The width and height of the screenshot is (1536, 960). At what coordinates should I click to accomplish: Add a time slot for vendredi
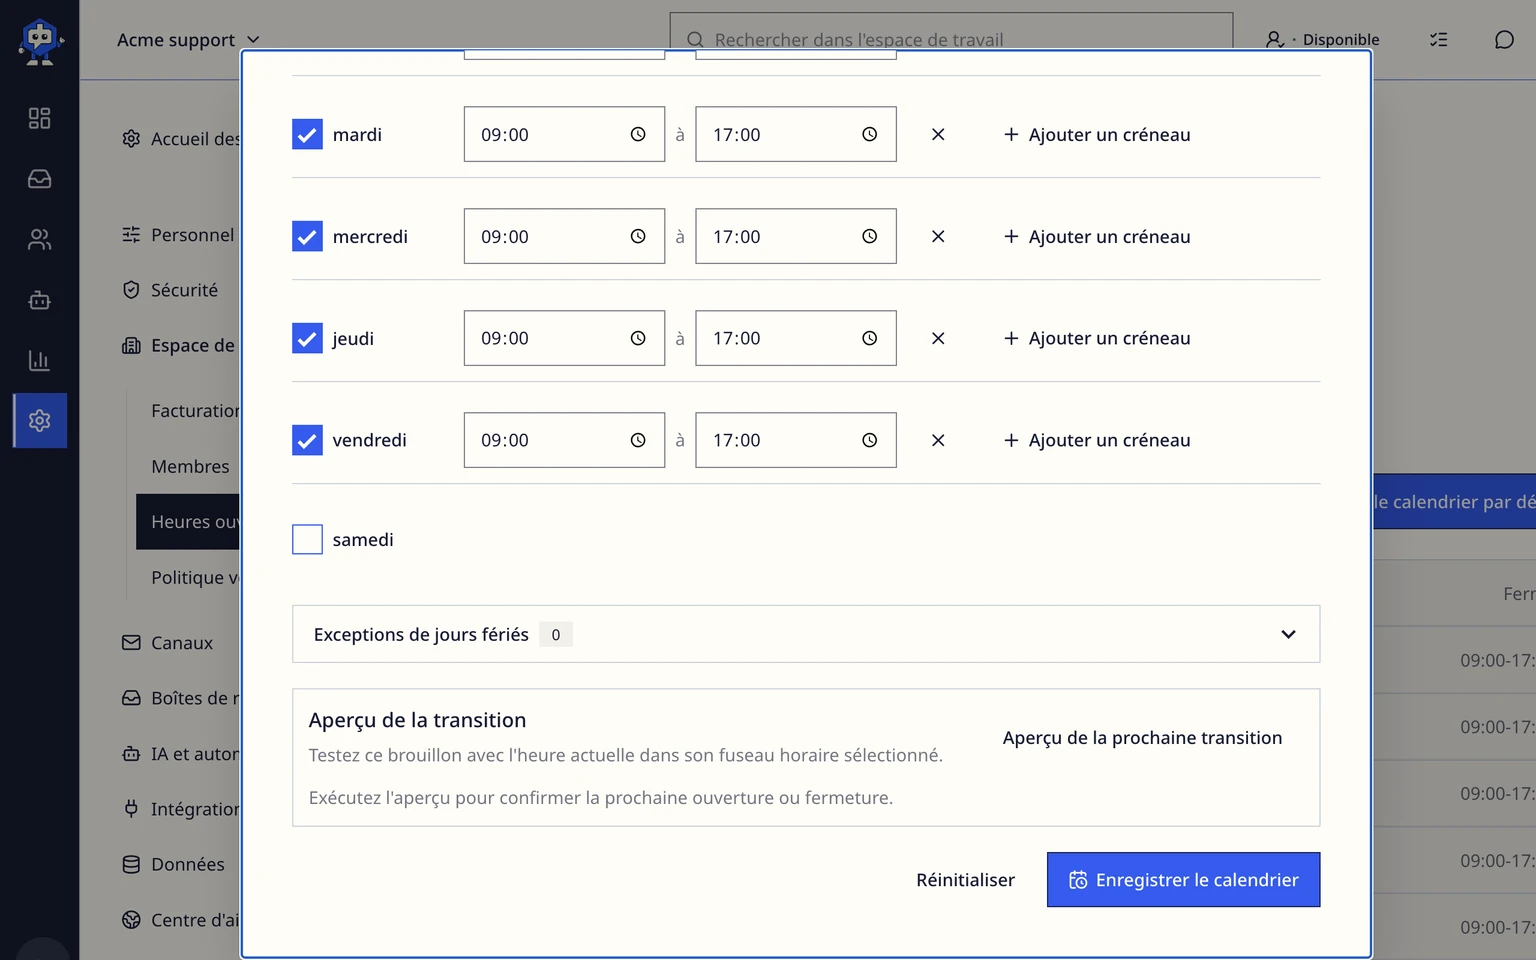point(1097,440)
